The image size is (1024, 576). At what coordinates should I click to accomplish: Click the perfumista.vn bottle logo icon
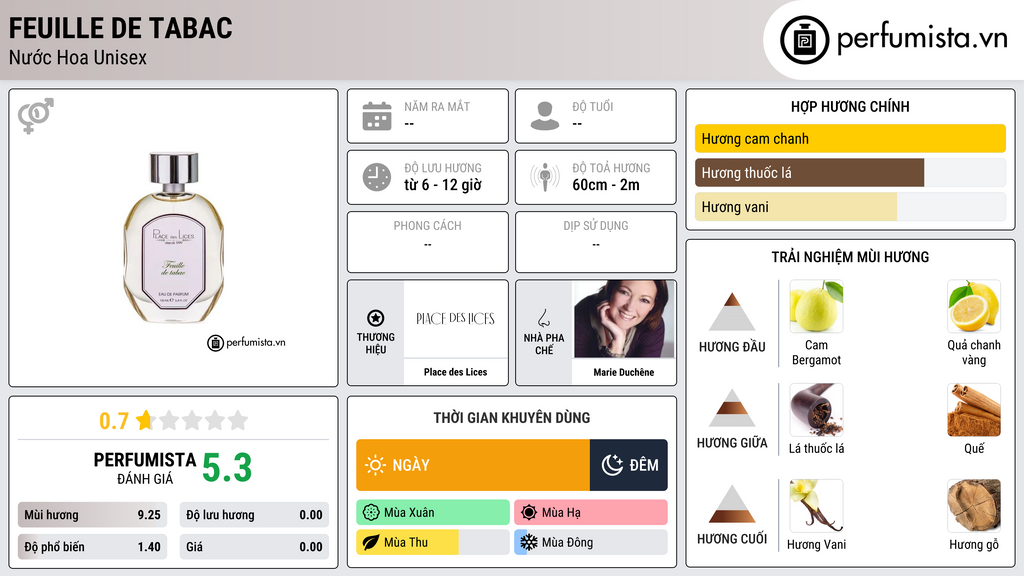pyautogui.click(x=804, y=40)
